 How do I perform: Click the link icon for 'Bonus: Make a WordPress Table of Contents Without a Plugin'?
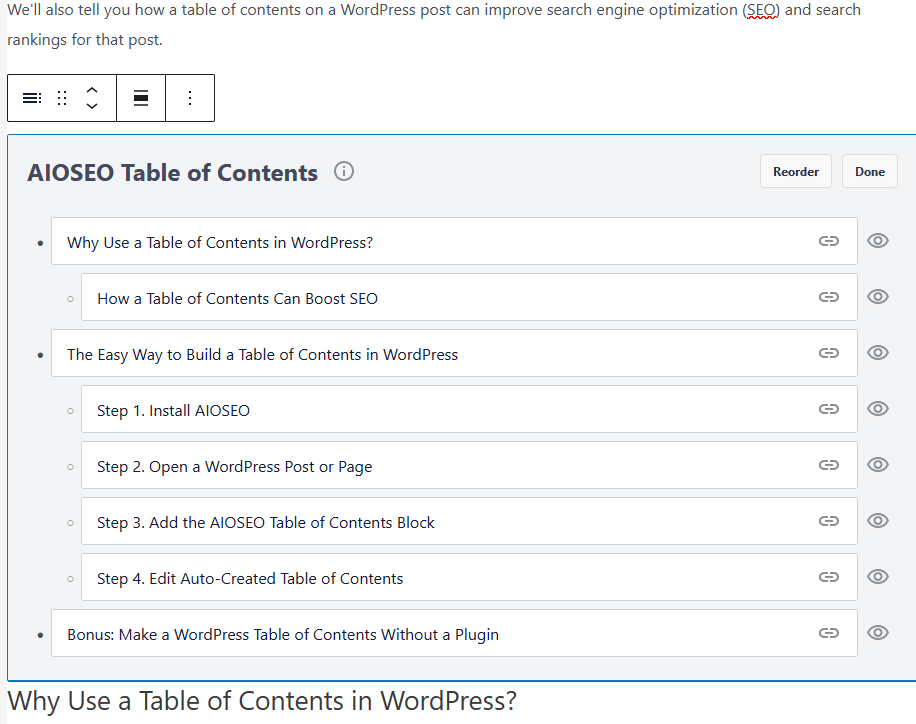point(828,633)
